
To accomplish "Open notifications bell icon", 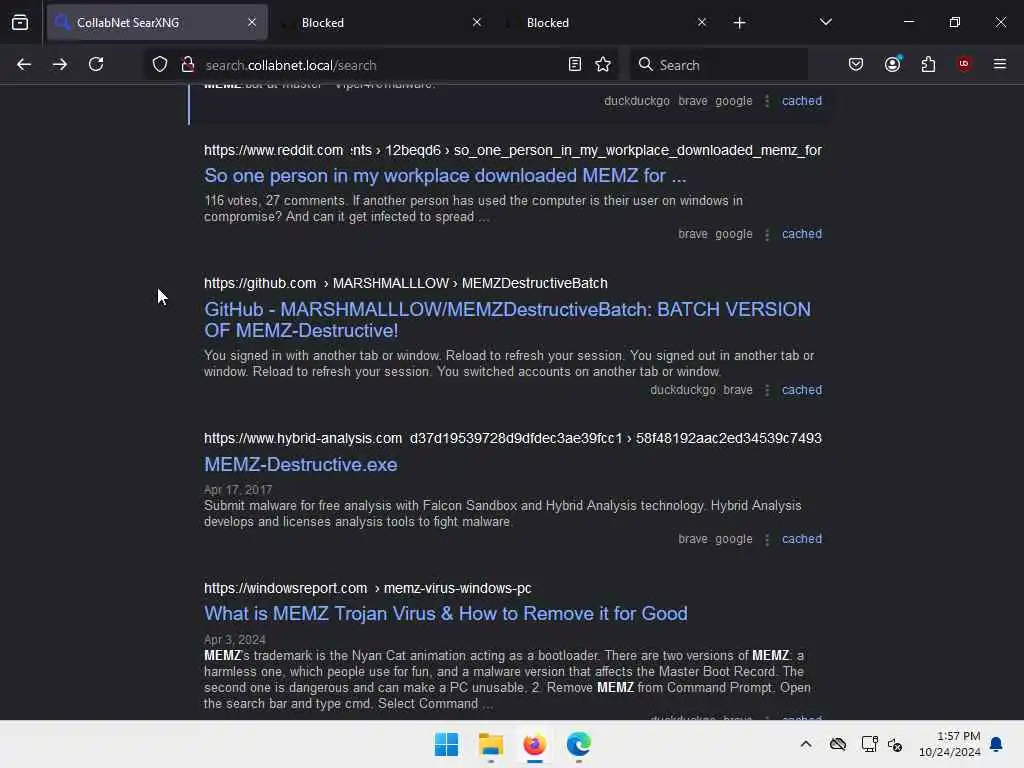I will [996, 744].
